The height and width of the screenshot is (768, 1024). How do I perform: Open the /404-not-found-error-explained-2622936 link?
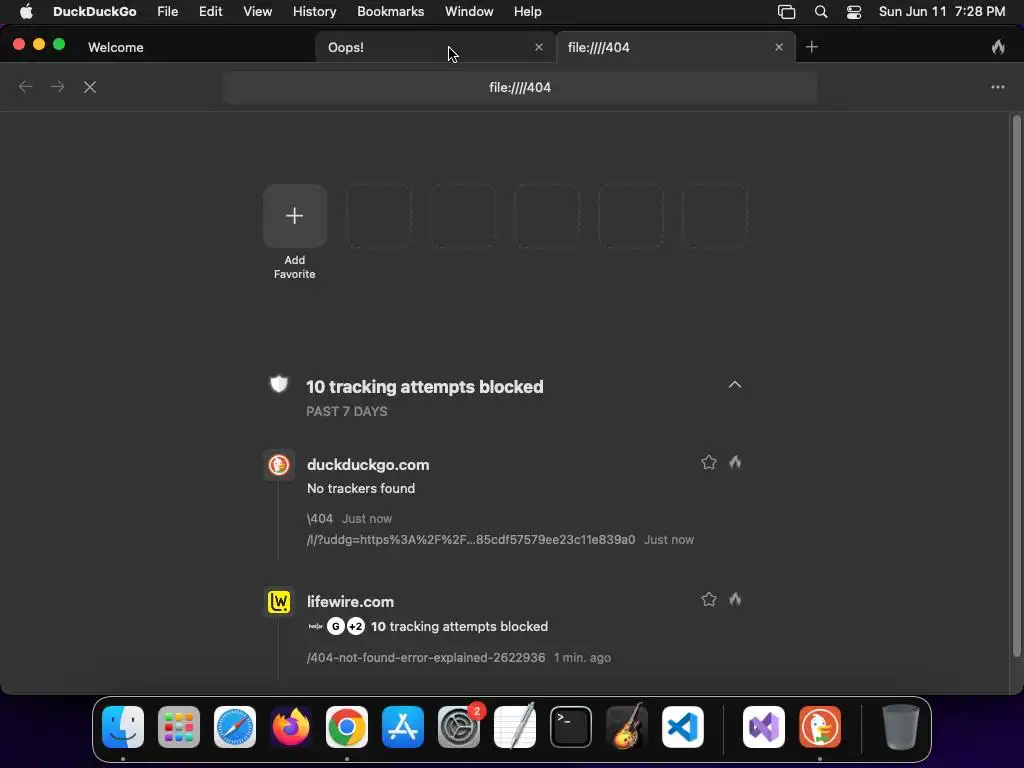pos(426,658)
